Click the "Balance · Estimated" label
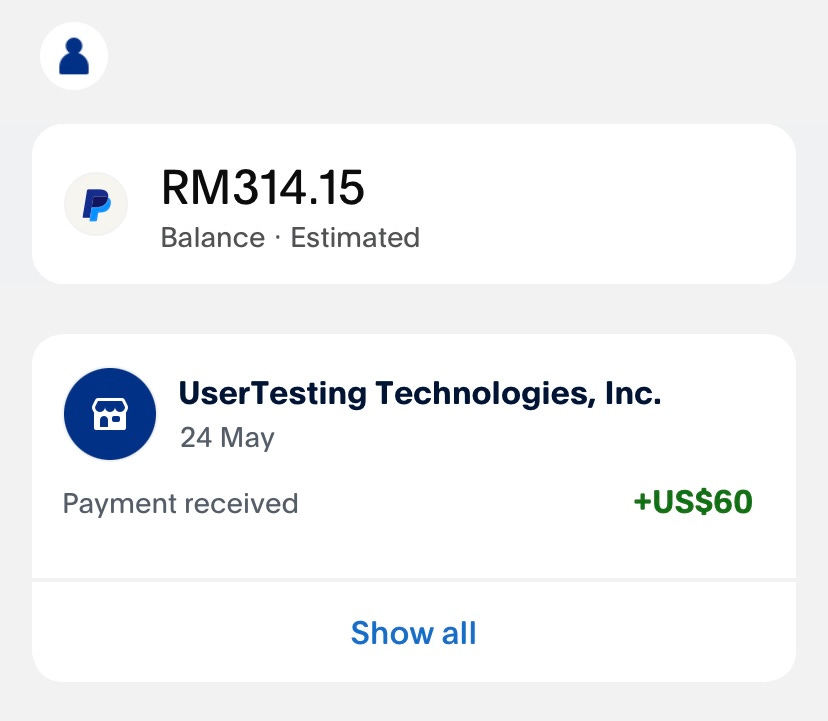Image resolution: width=828 pixels, height=721 pixels. point(290,237)
